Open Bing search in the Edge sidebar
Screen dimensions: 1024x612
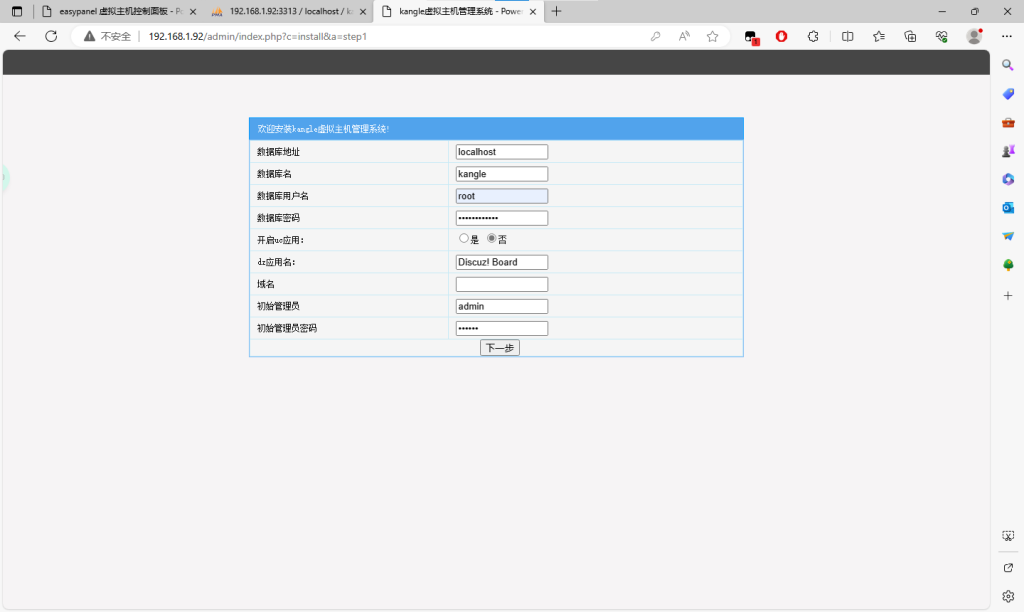(1007, 64)
